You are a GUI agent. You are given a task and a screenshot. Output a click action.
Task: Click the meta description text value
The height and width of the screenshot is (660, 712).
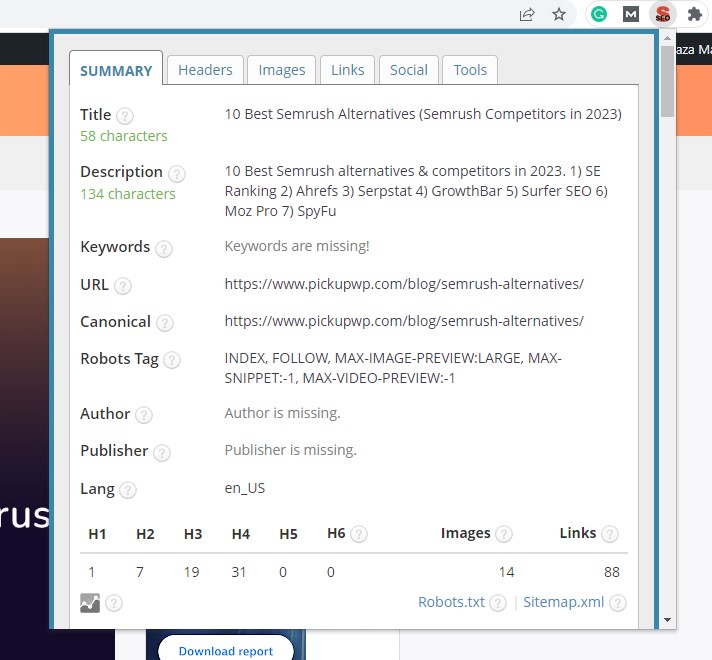(416, 191)
